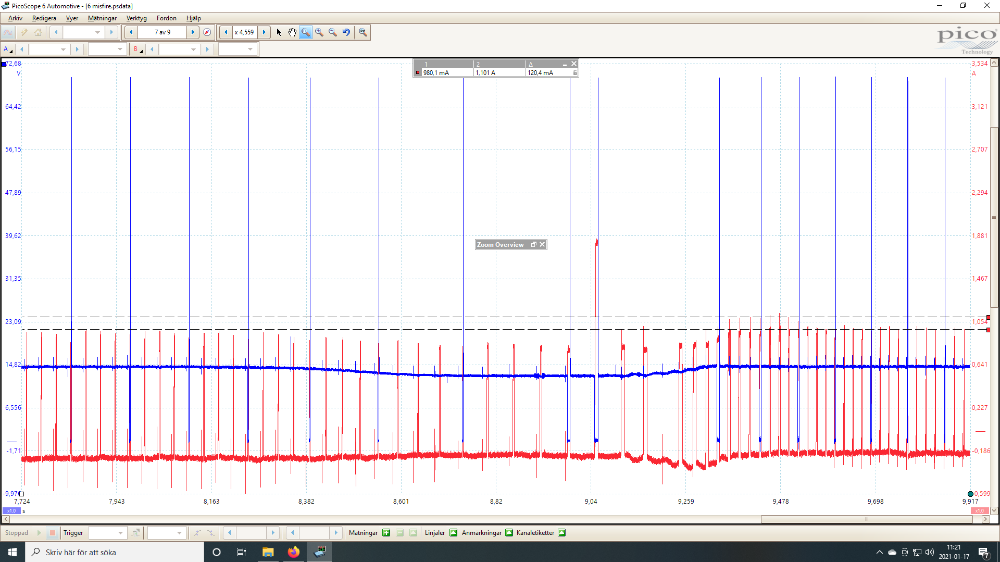Close the Zoom Overview panel

click(x=542, y=244)
